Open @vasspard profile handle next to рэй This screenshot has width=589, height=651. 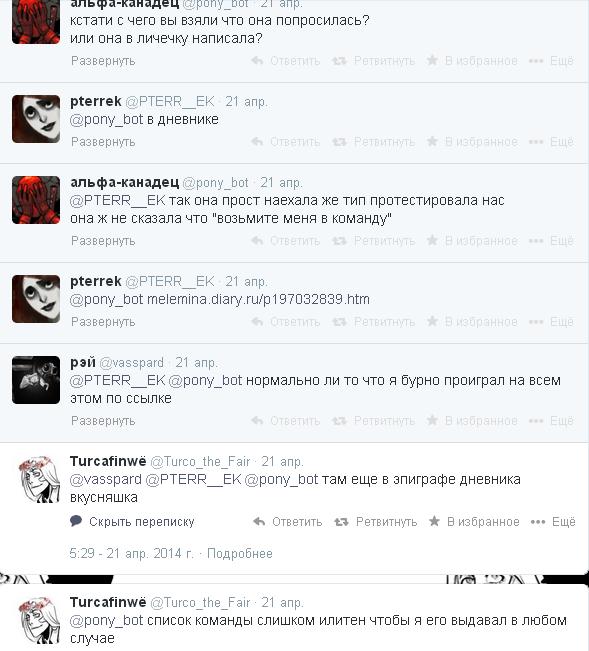point(132,362)
